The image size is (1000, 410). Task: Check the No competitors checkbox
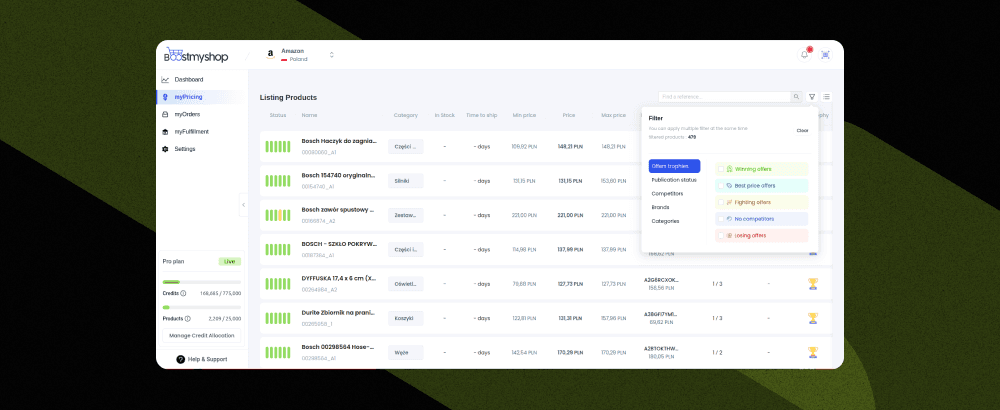721,219
